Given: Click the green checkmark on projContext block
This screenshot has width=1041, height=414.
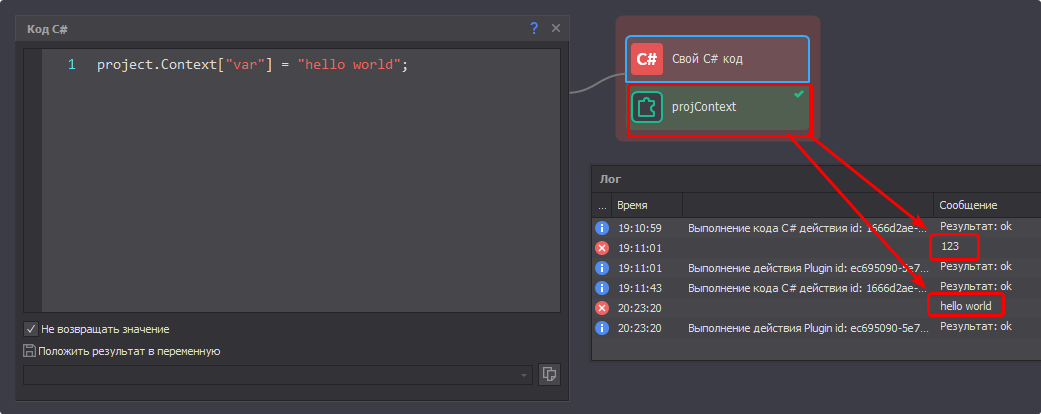Looking at the screenshot, I should click(799, 94).
